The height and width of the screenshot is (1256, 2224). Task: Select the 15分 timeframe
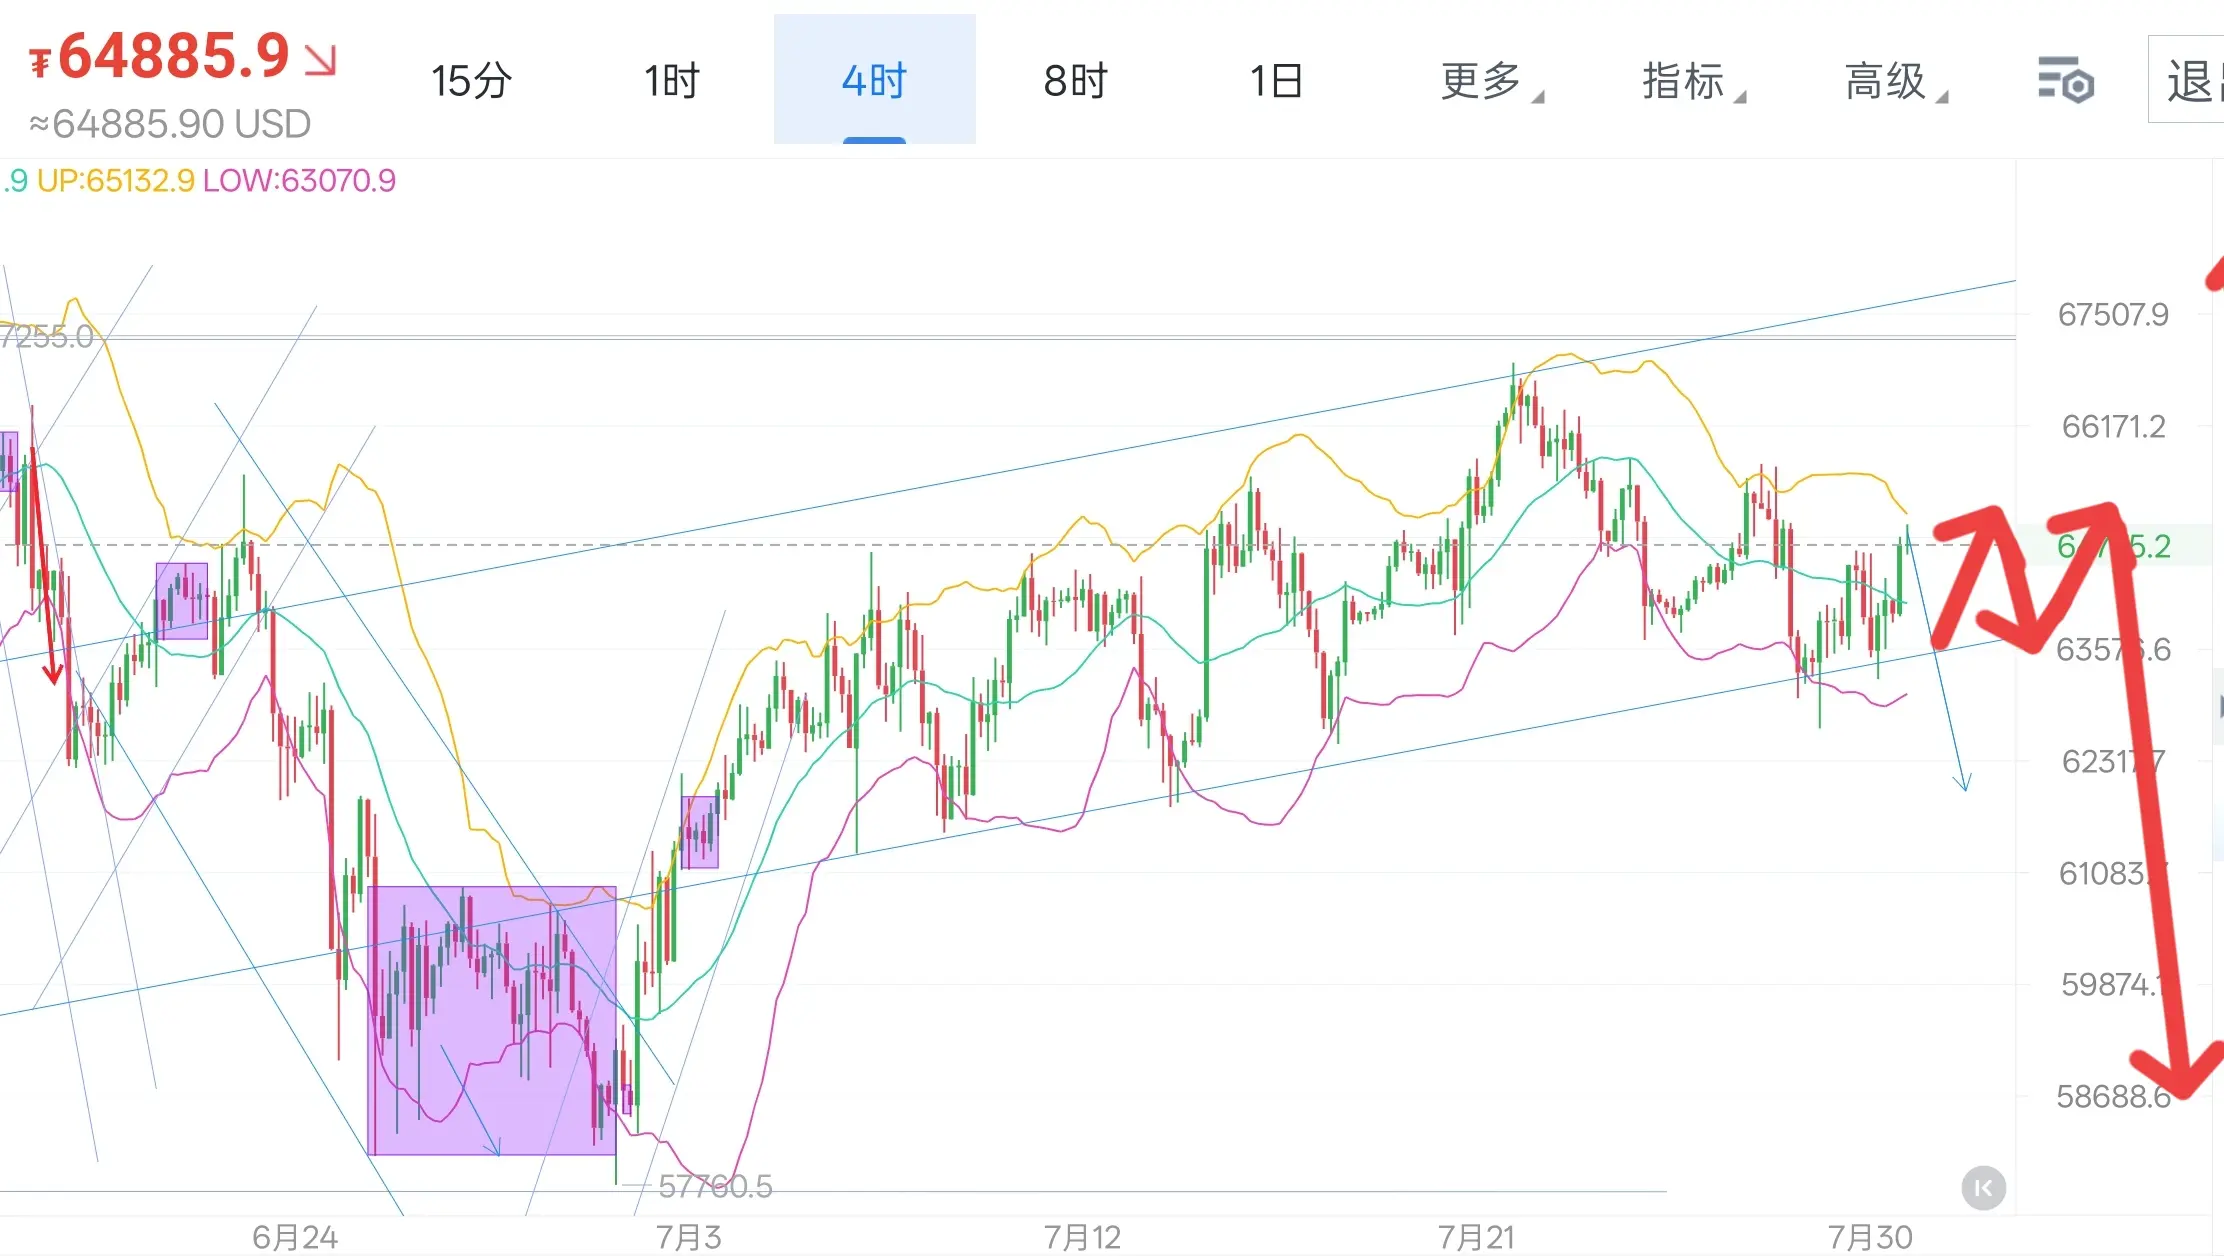[x=471, y=81]
